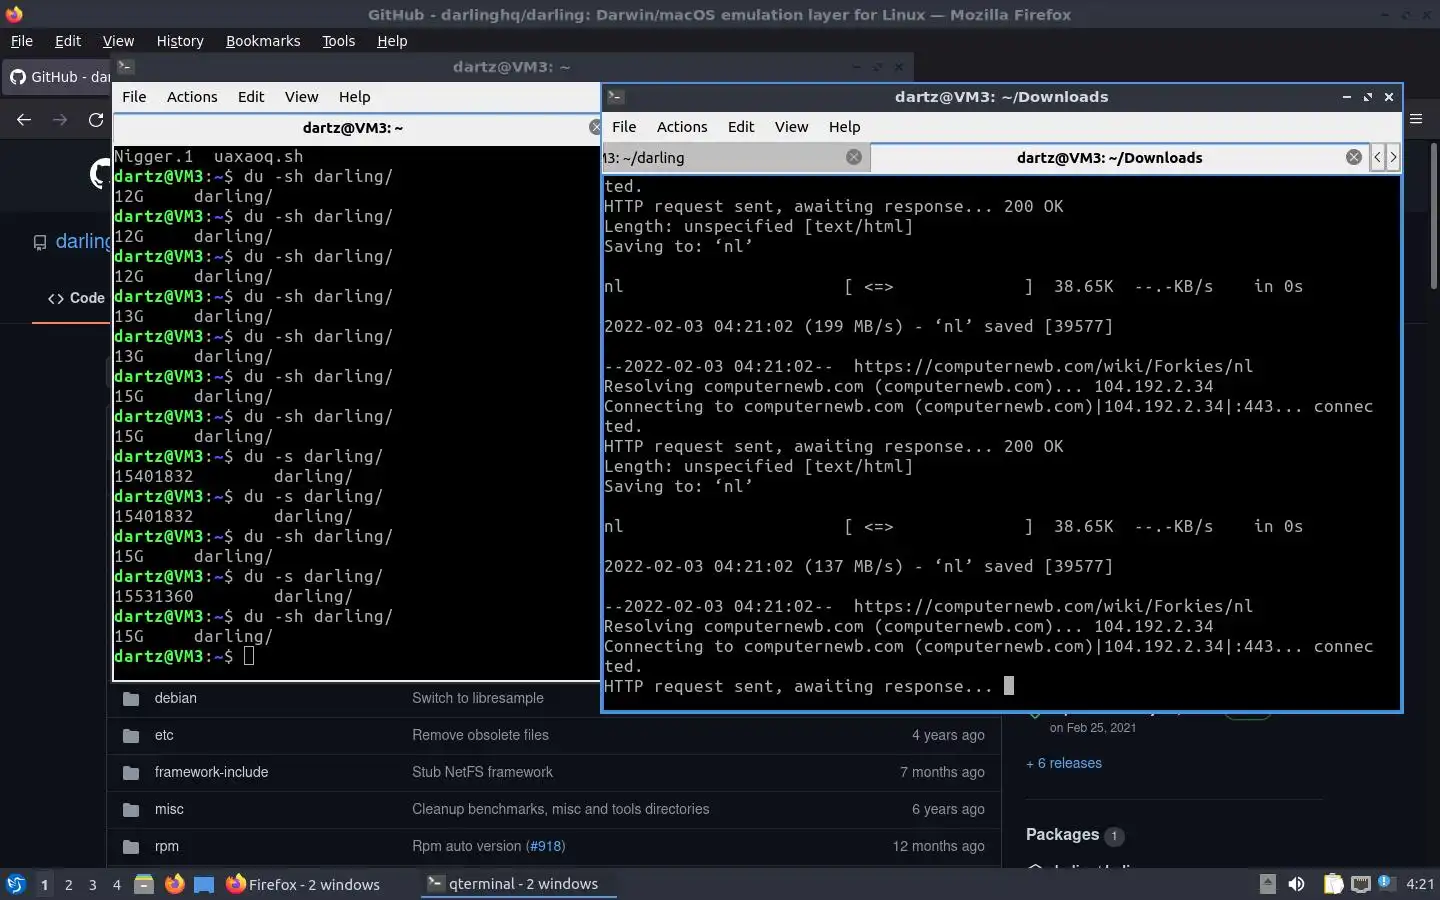Image resolution: width=1440 pixels, height=900 pixels.
Task: Click the update notification tray icon
Action: (1385, 882)
